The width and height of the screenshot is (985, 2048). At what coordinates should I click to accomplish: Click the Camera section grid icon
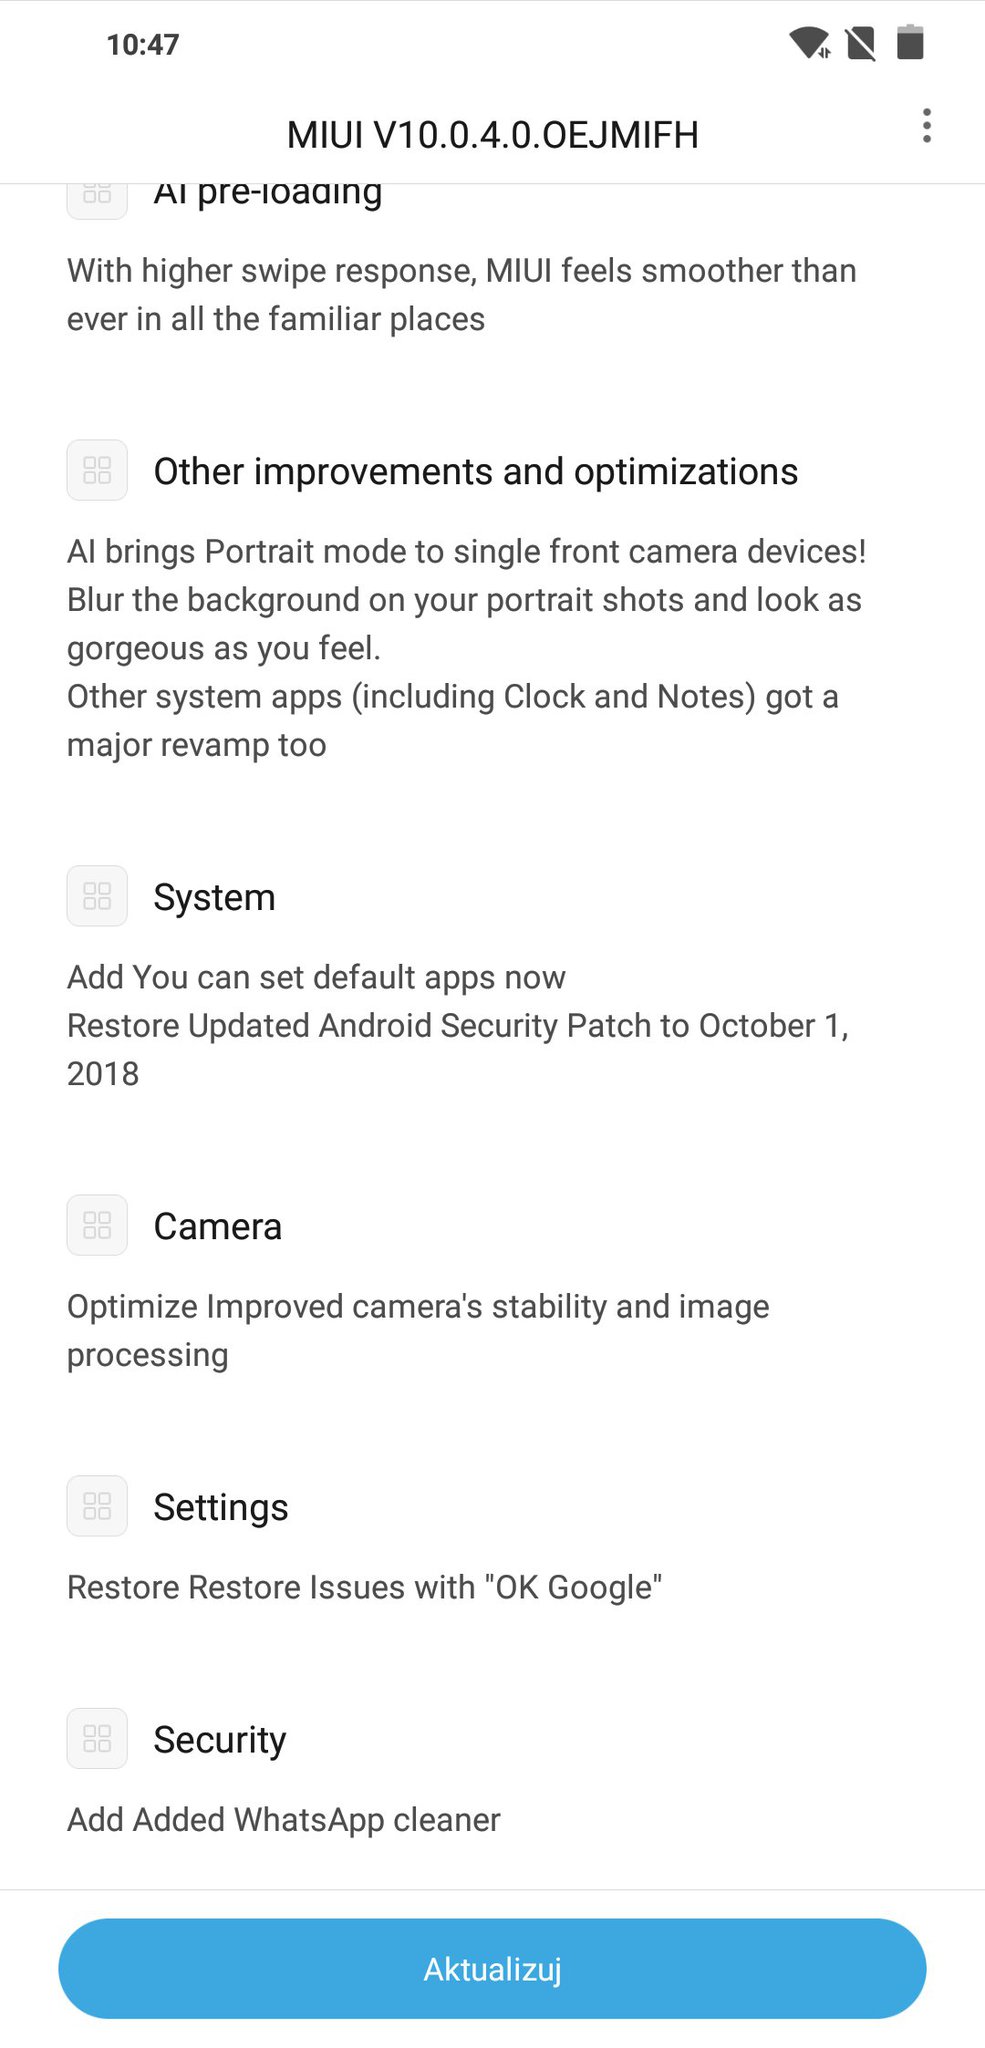(x=97, y=1225)
